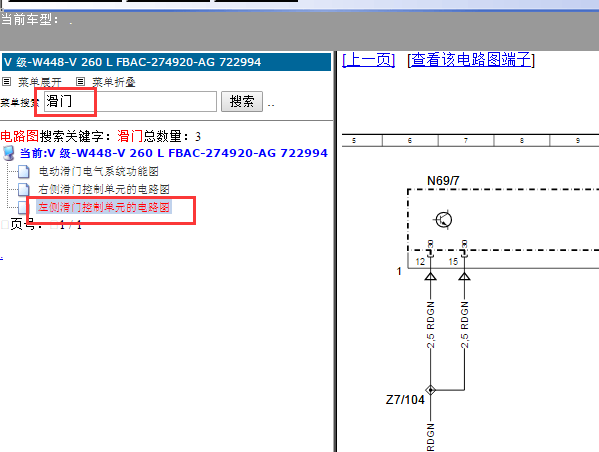Open 电动滑门电气系统功能图 tree item
The image size is (599, 452).
click(99, 171)
